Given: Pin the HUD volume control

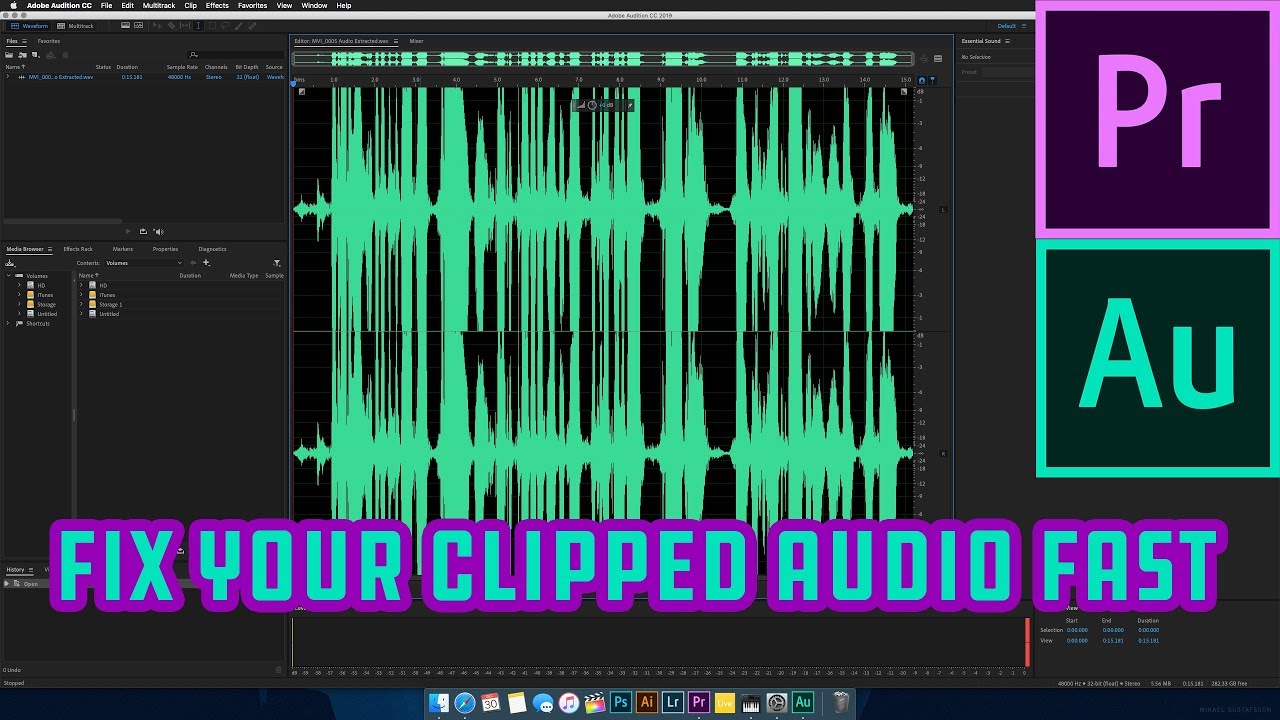Looking at the screenshot, I should [630, 105].
